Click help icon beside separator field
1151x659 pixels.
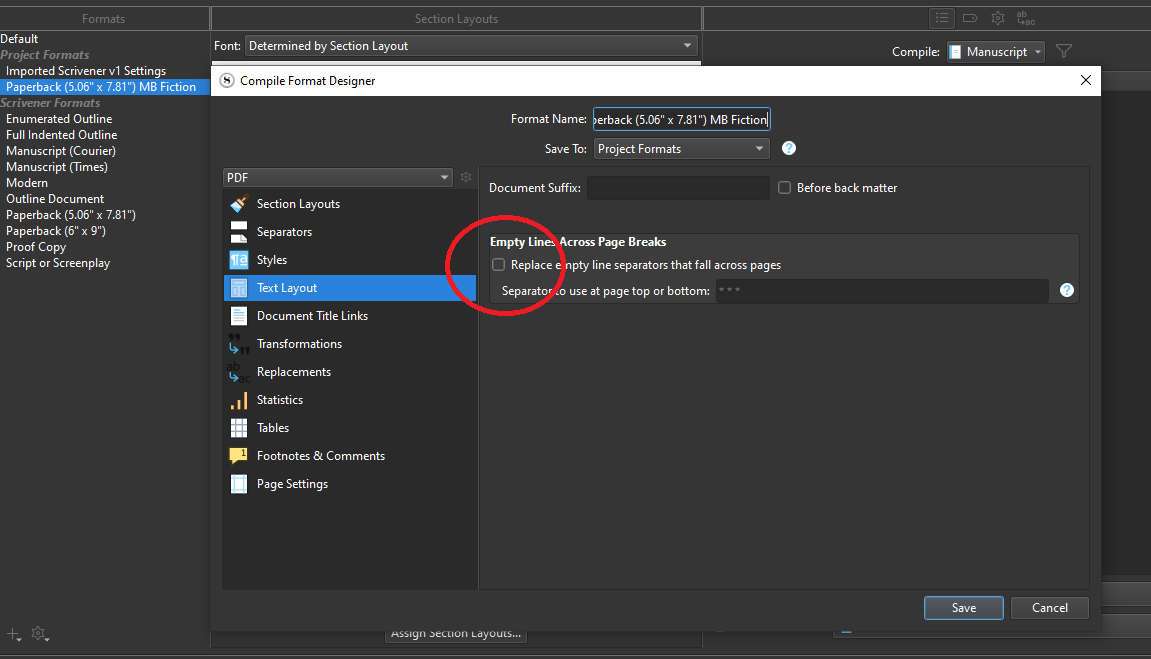pos(1067,291)
